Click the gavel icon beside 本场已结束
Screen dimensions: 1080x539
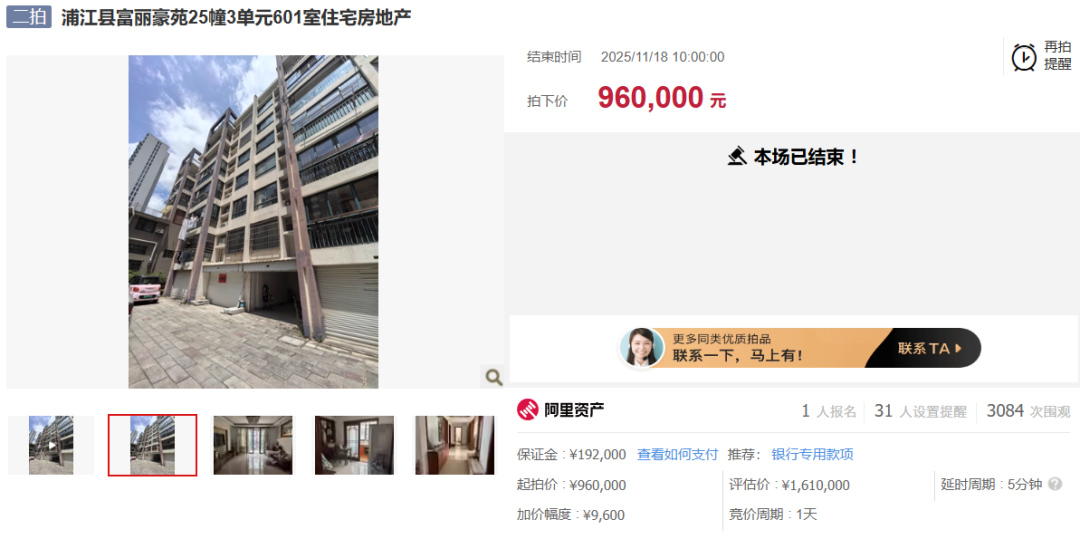(x=737, y=156)
